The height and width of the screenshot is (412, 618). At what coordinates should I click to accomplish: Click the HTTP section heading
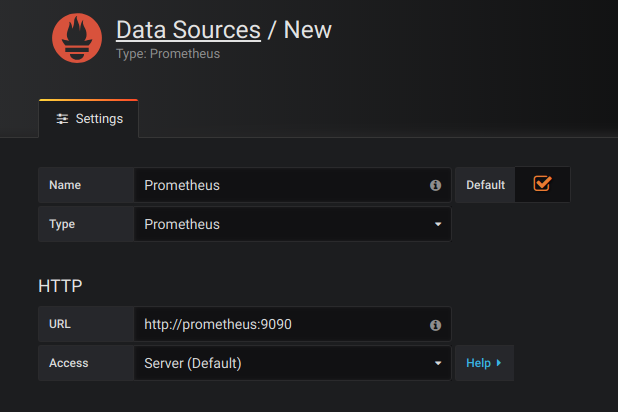(x=60, y=286)
